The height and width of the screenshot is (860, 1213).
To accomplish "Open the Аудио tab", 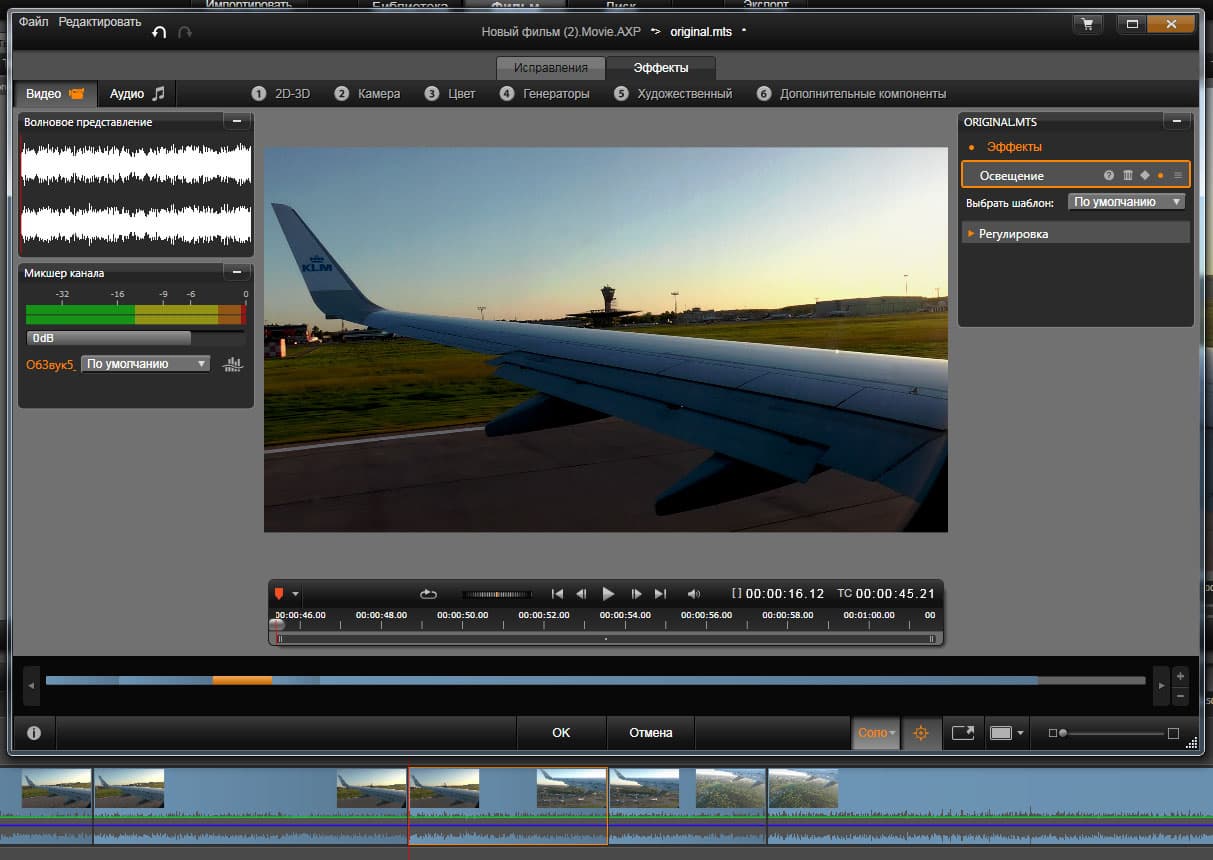I will coord(137,94).
